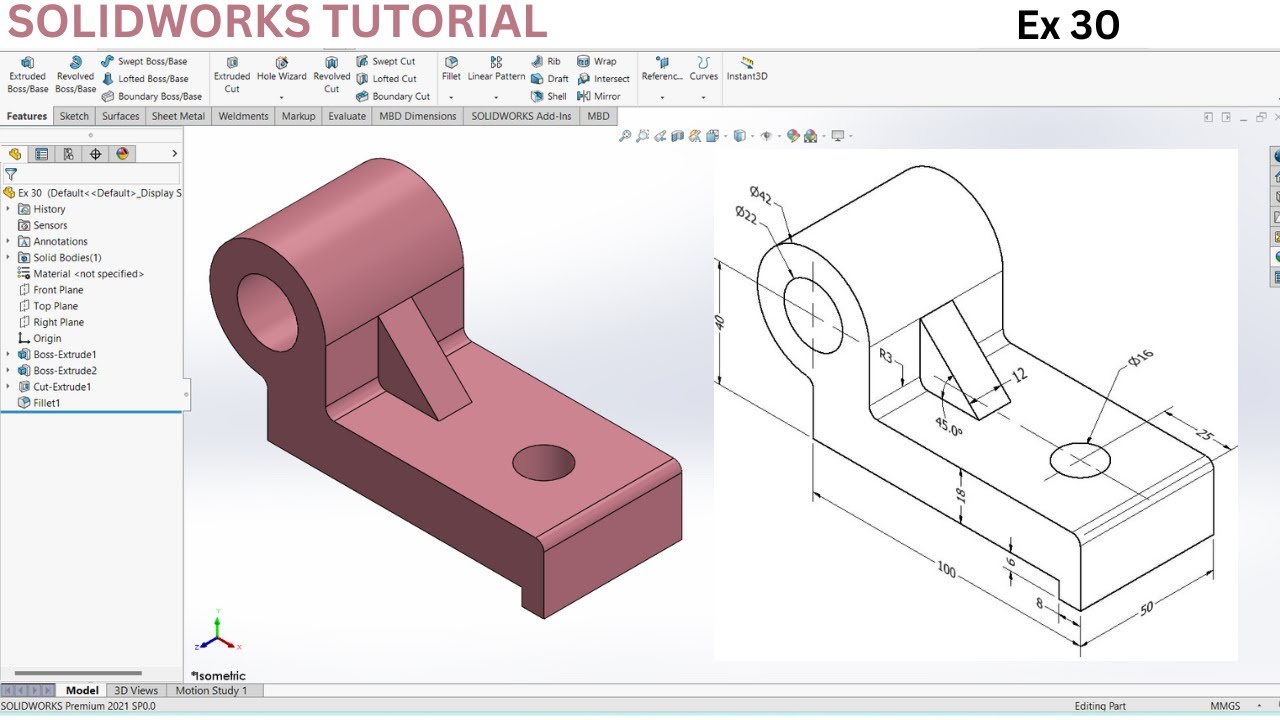The height and width of the screenshot is (720, 1280).
Task: Select the Mirror tool
Action: [x=598, y=97]
